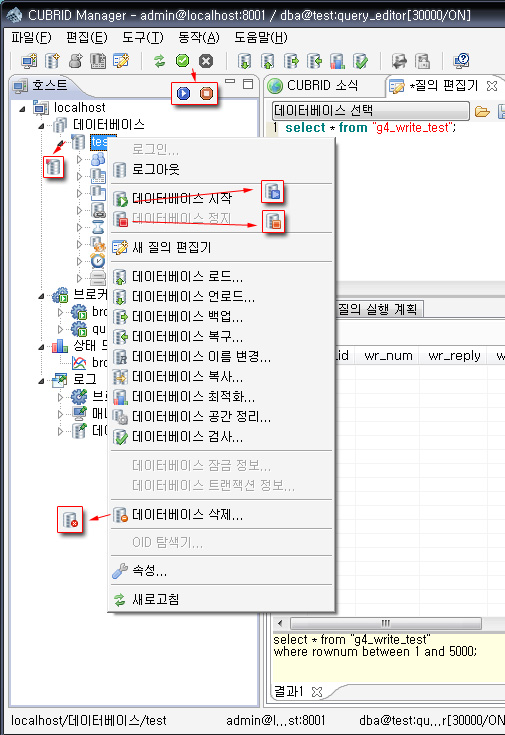Choose 데이터베이스 최적화... menu entry
Viewport: 505px width, 735px height.
click(221, 397)
